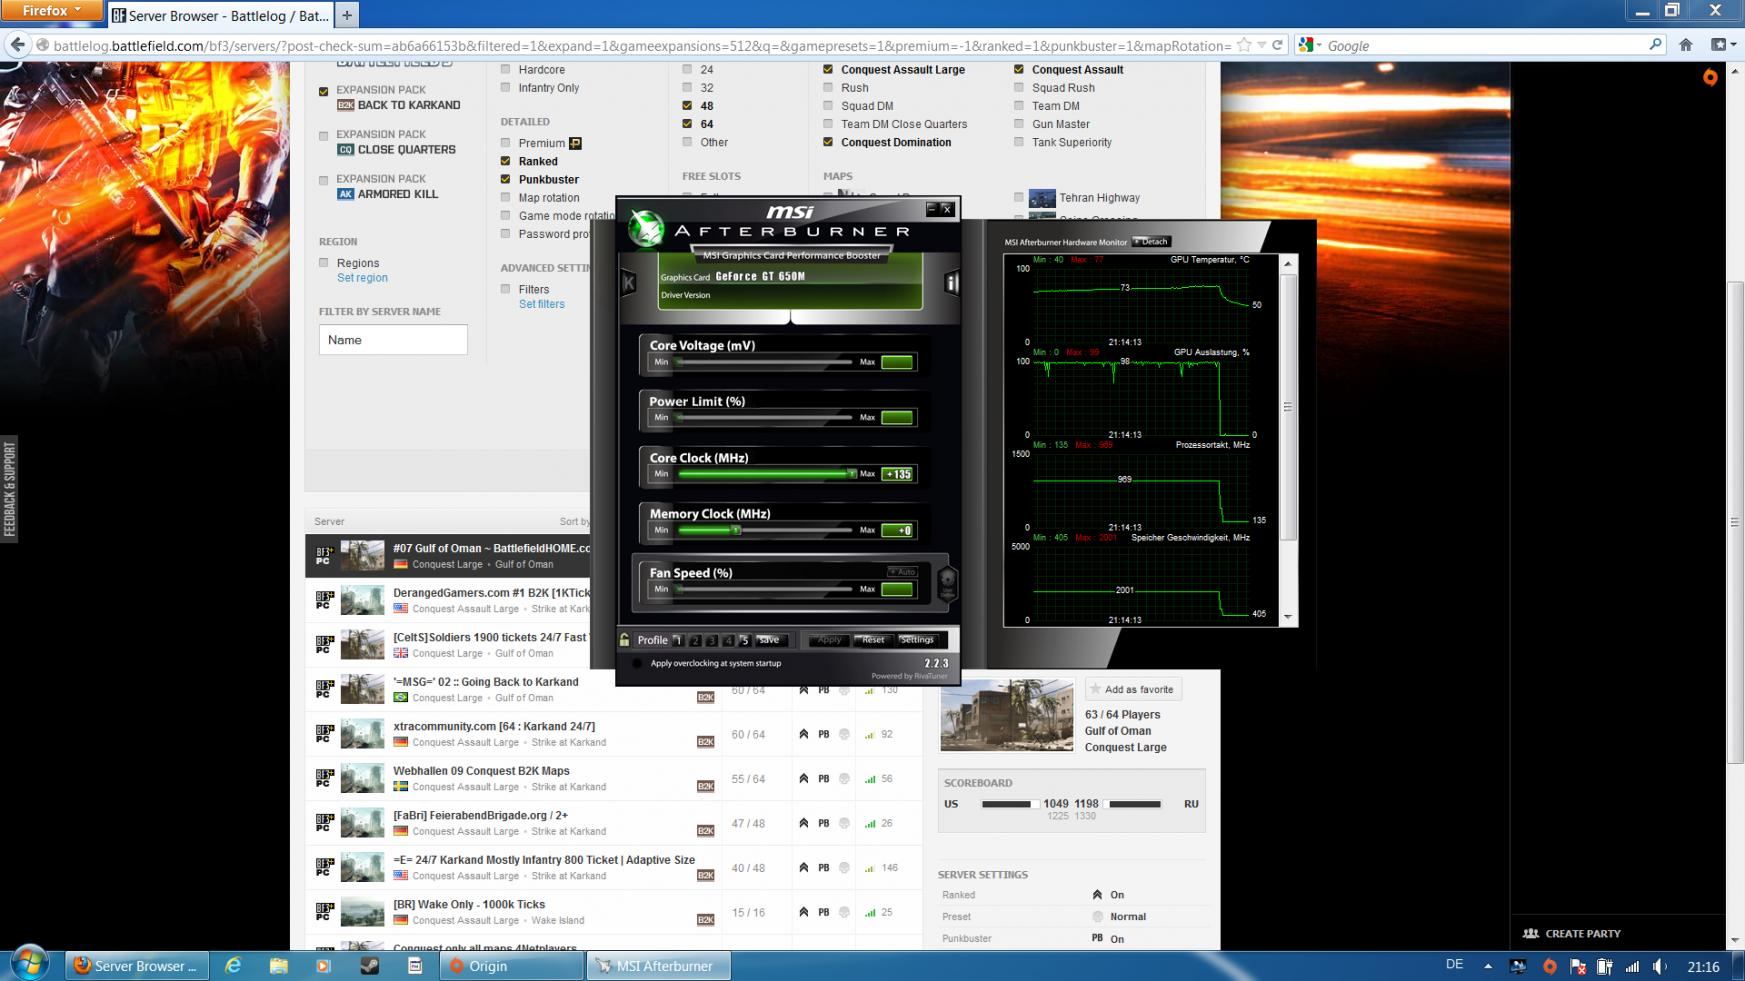Image resolution: width=1745 pixels, height=981 pixels.
Task: Click the server Name filter field
Action: tap(393, 340)
